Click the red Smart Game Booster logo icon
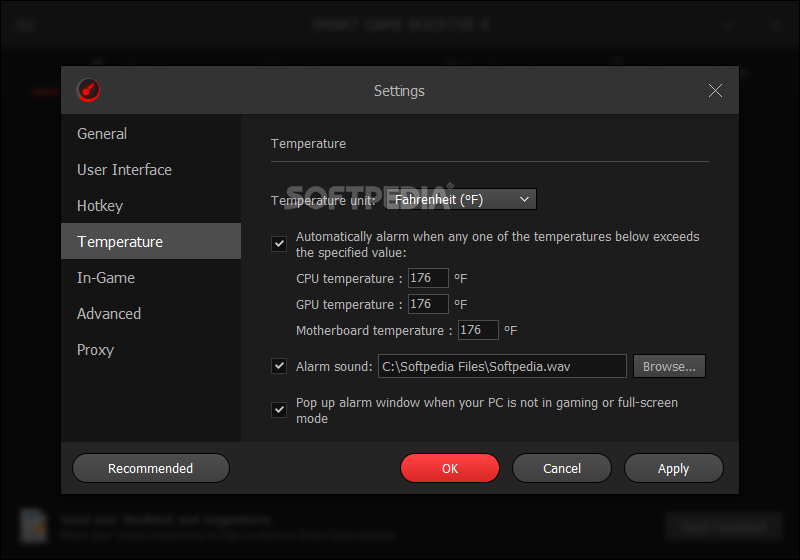The image size is (800, 560). coord(88,90)
